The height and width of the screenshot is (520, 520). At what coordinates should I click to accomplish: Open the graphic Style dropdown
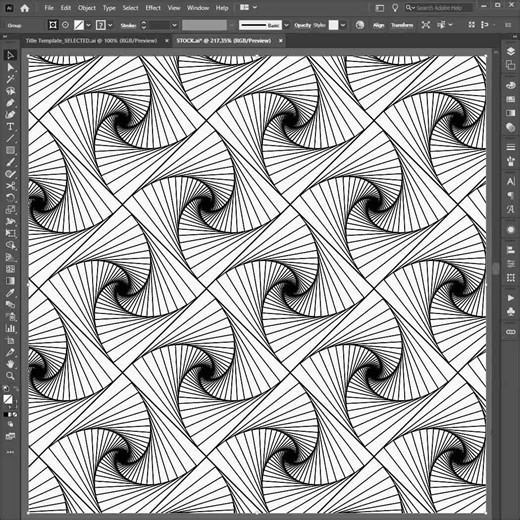tap(343, 25)
